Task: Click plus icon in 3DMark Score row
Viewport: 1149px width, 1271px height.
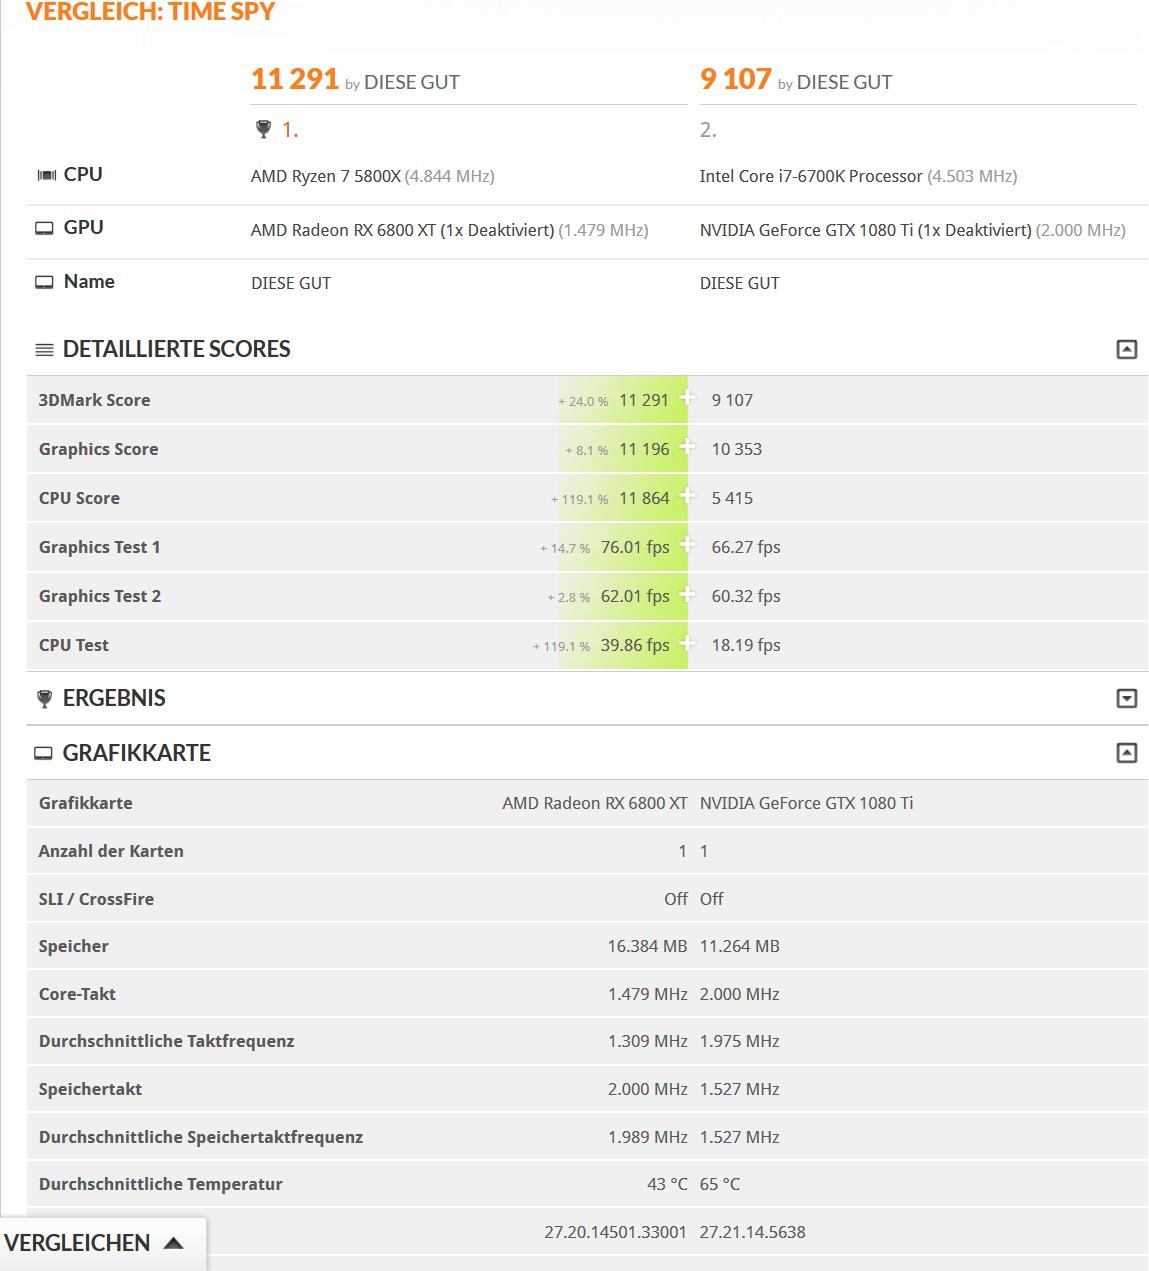Action: point(686,398)
